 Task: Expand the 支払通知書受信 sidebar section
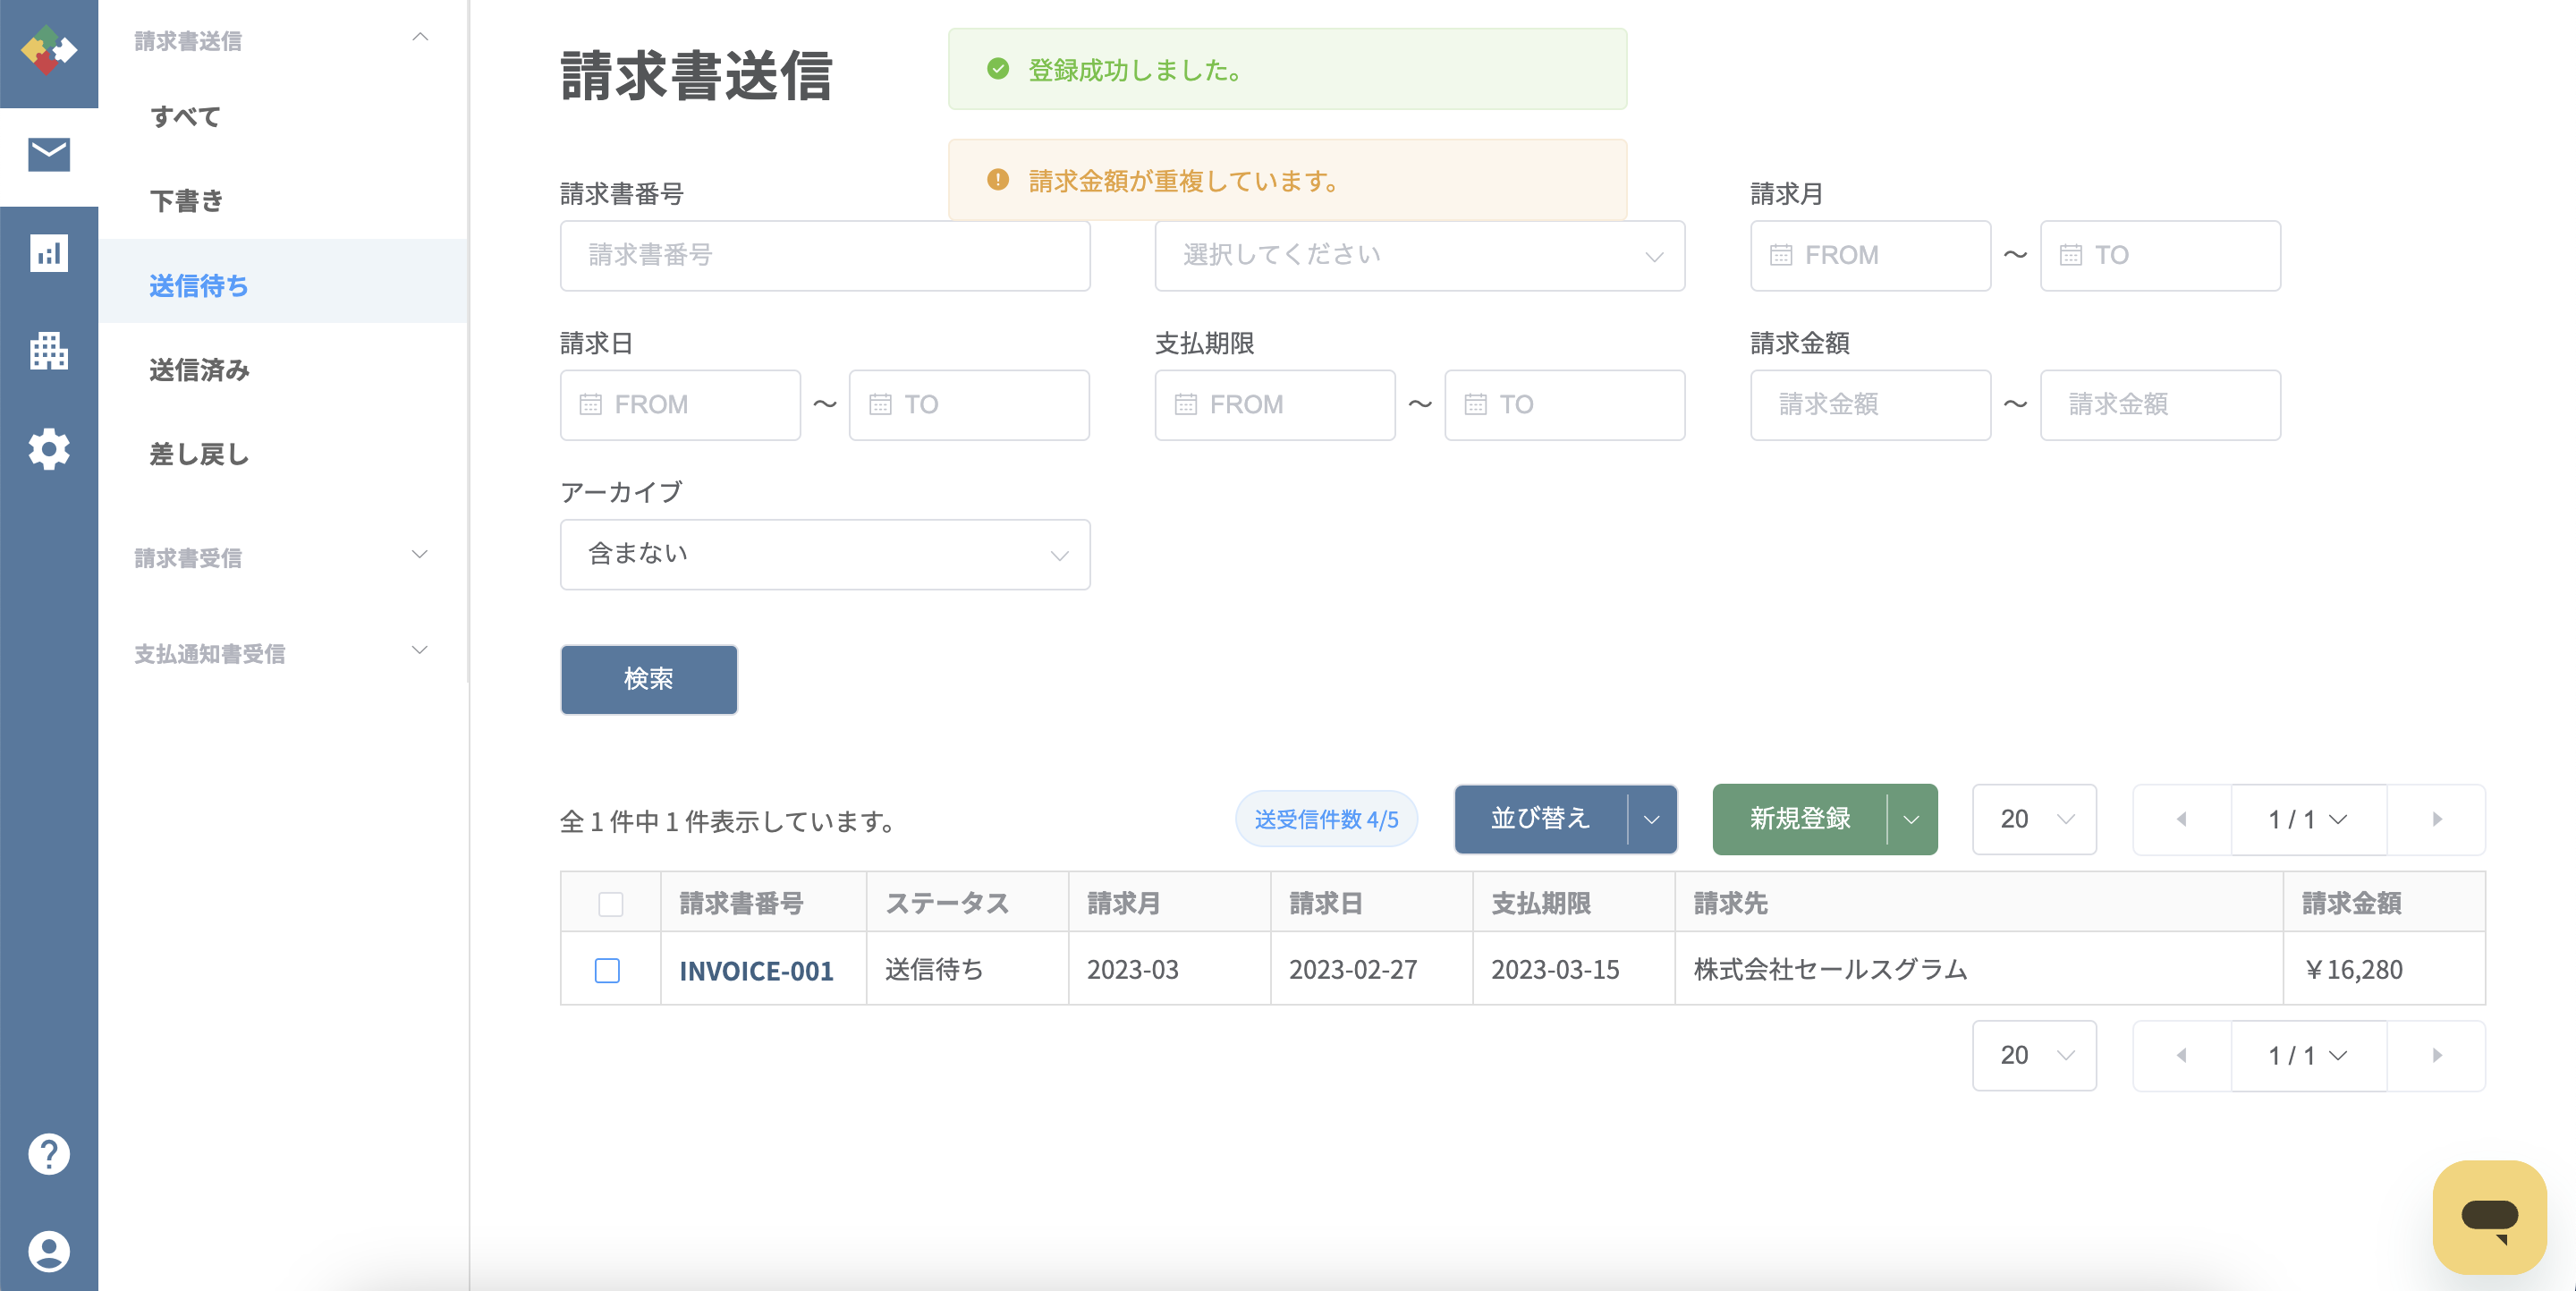pyautogui.click(x=420, y=650)
